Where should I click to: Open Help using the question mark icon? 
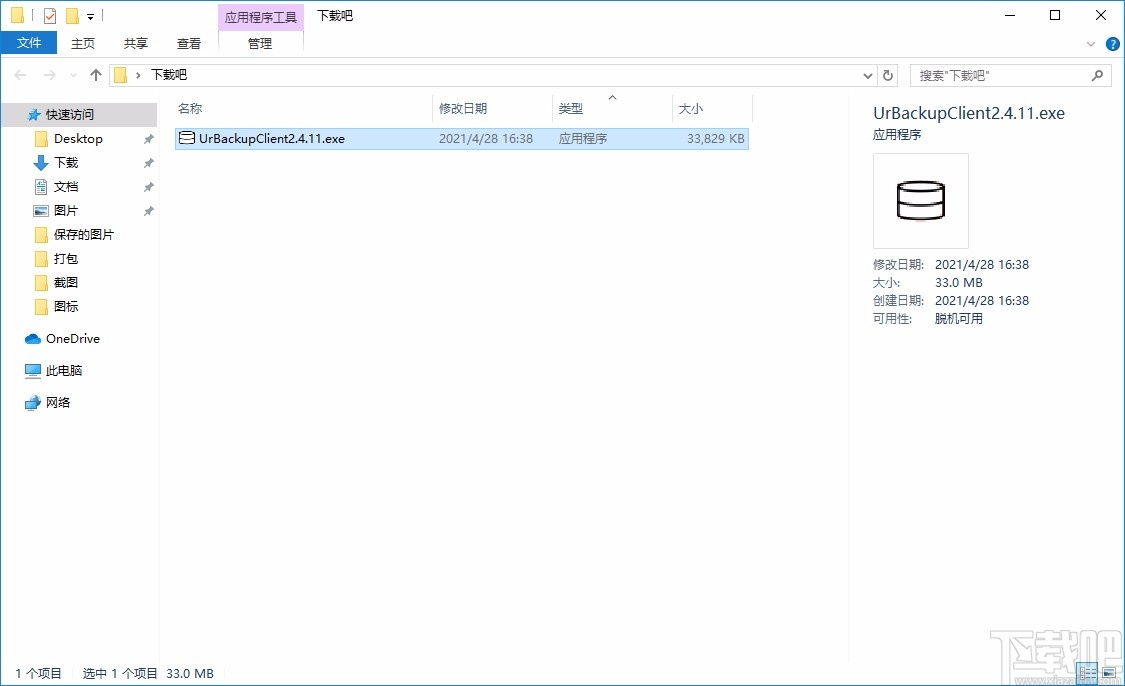1112,43
